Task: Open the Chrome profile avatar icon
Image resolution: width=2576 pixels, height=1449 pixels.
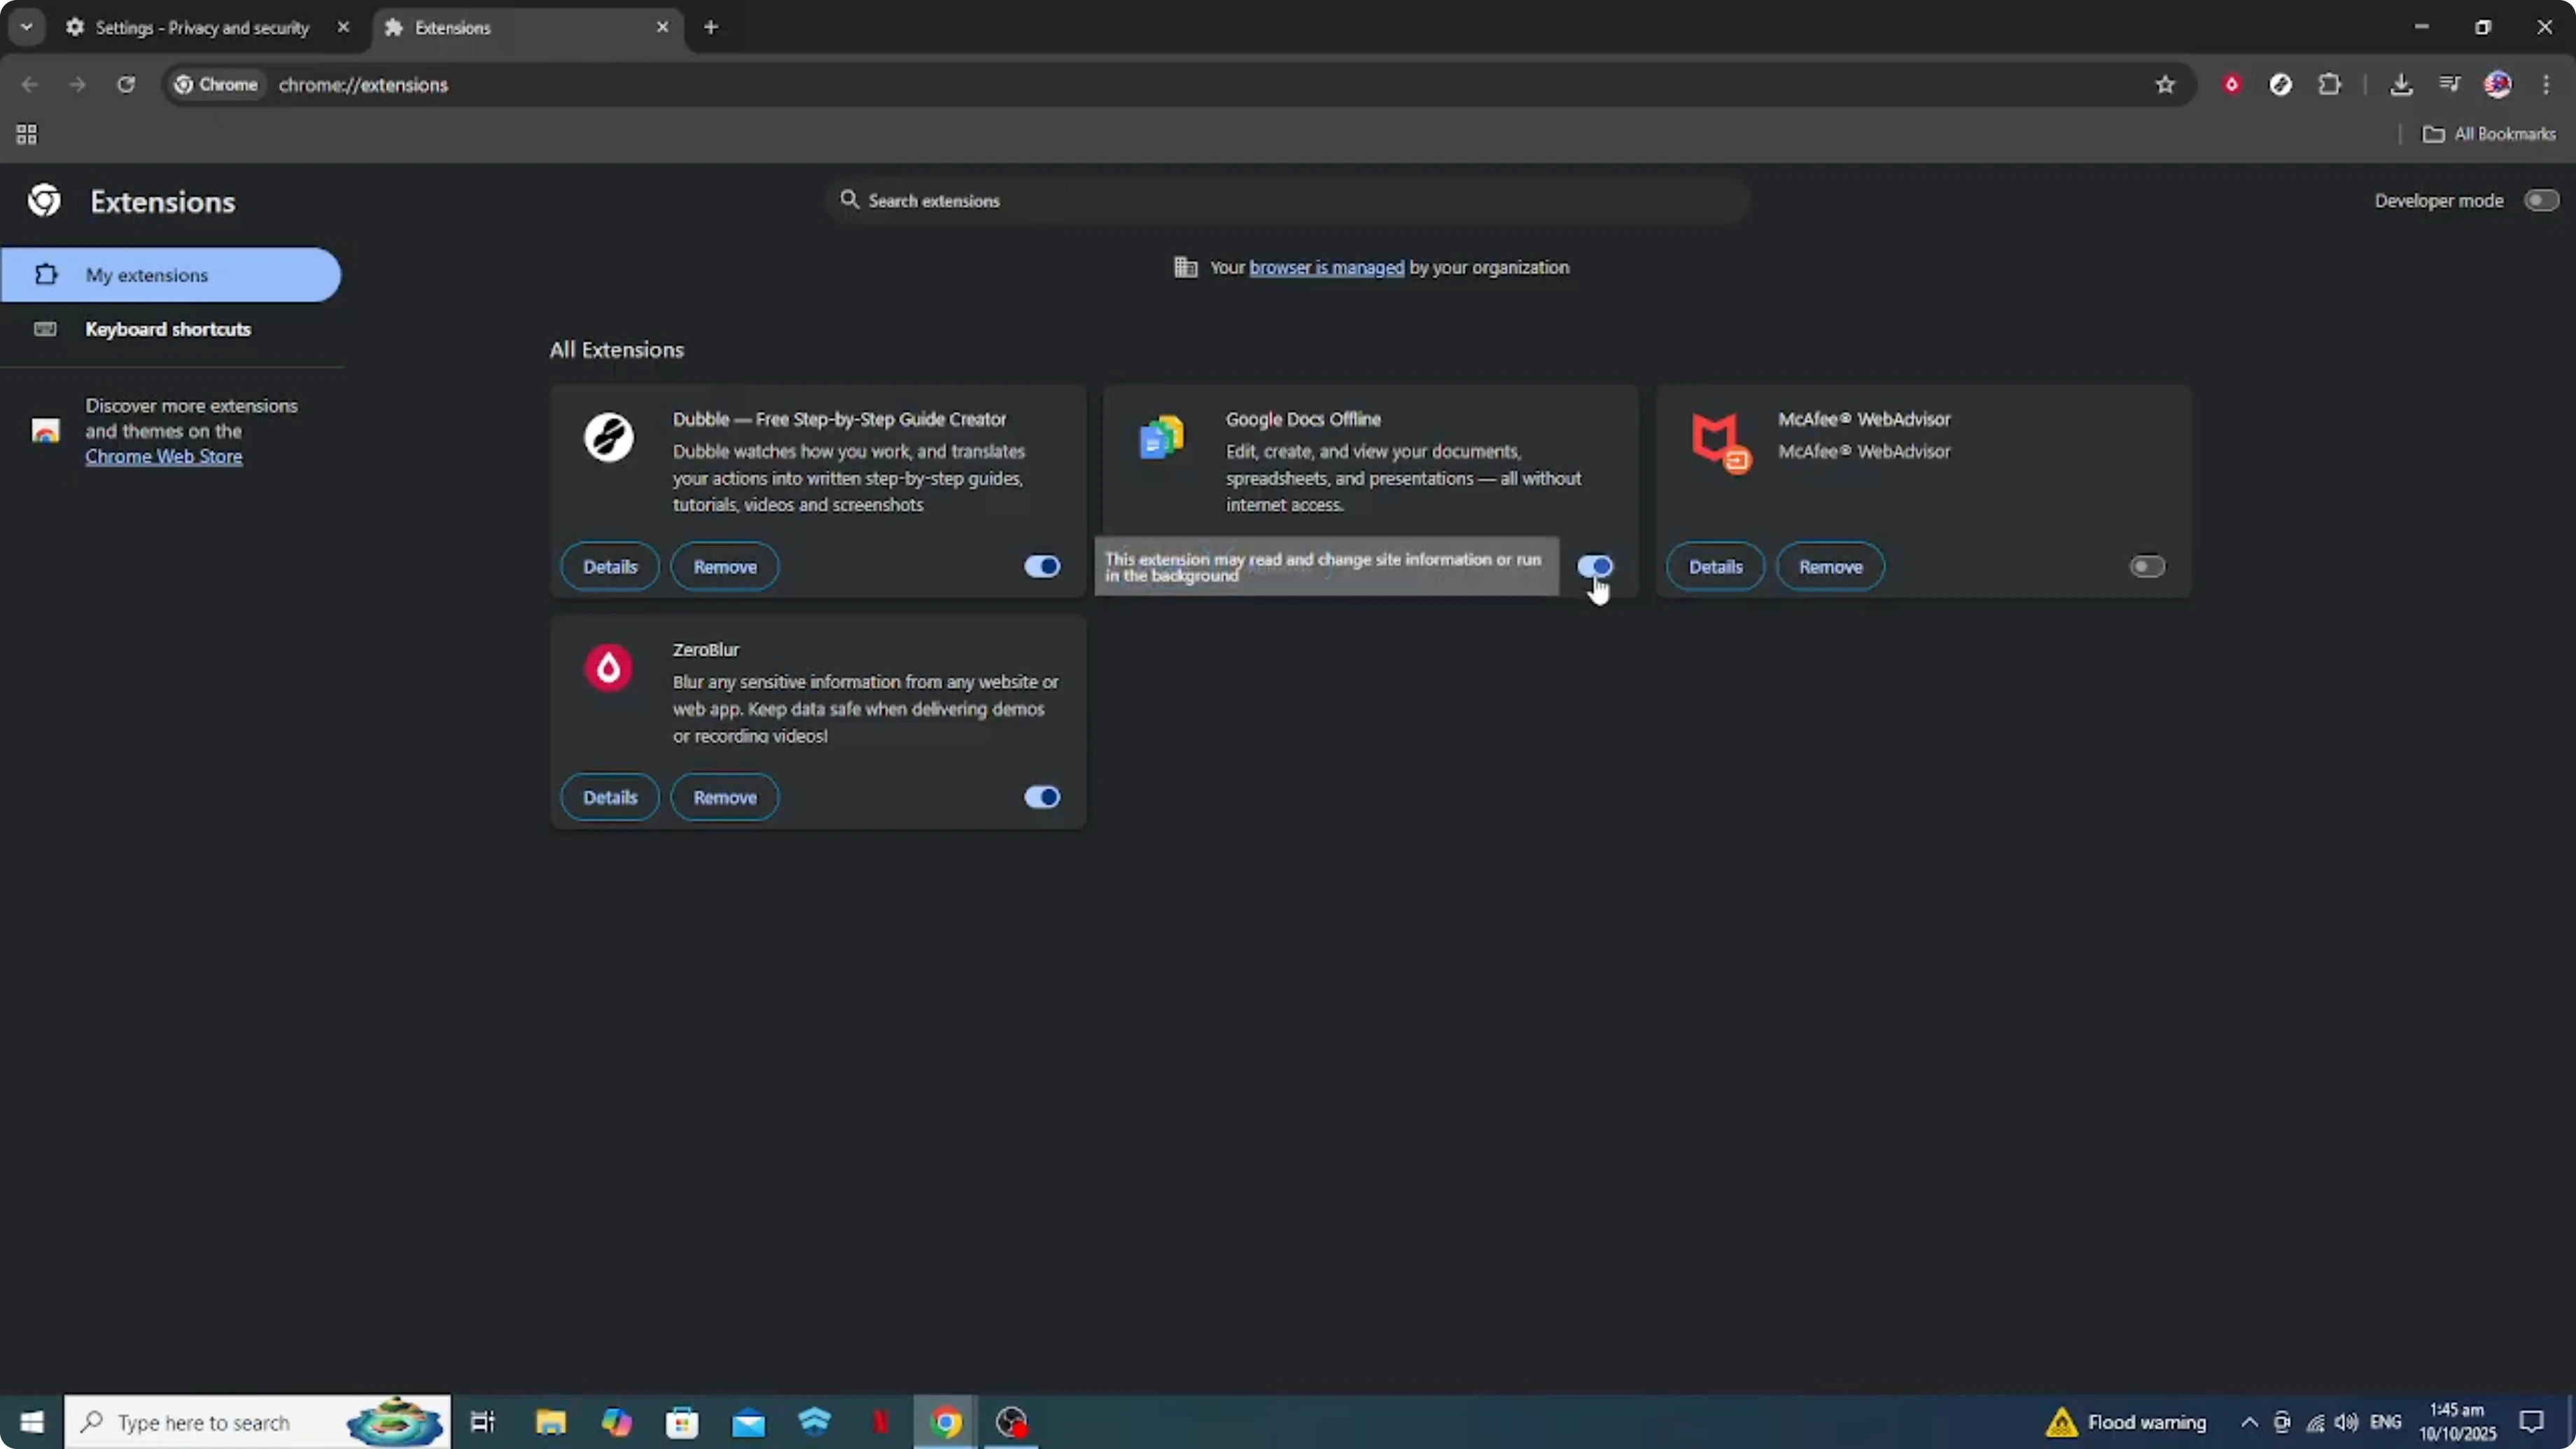Action: coord(2499,84)
